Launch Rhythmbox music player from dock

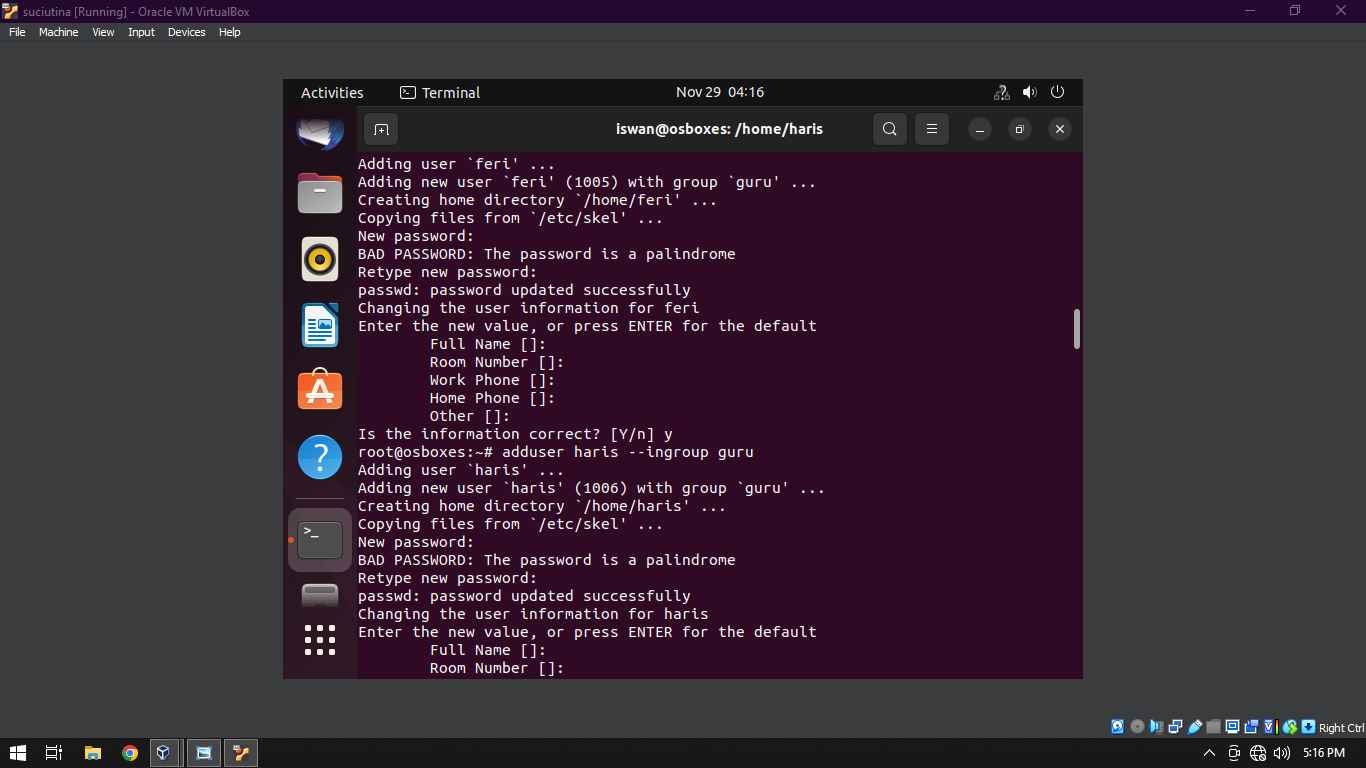[x=320, y=259]
